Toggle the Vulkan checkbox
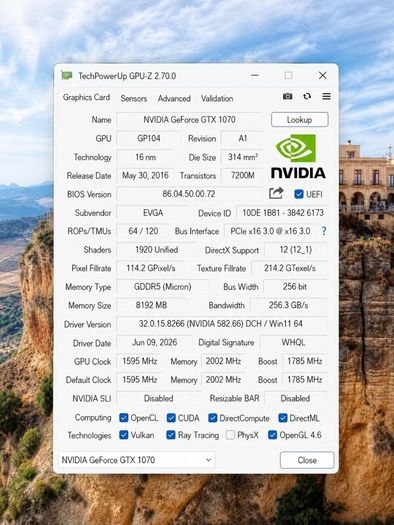 124,435
